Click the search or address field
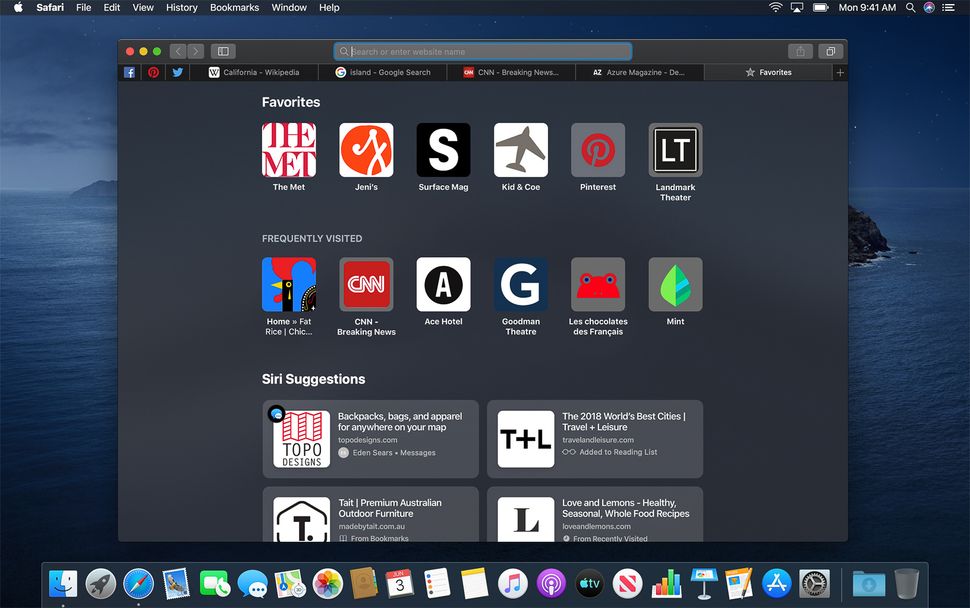The width and height of the screenshot is (970, 608). click(483, 51)
